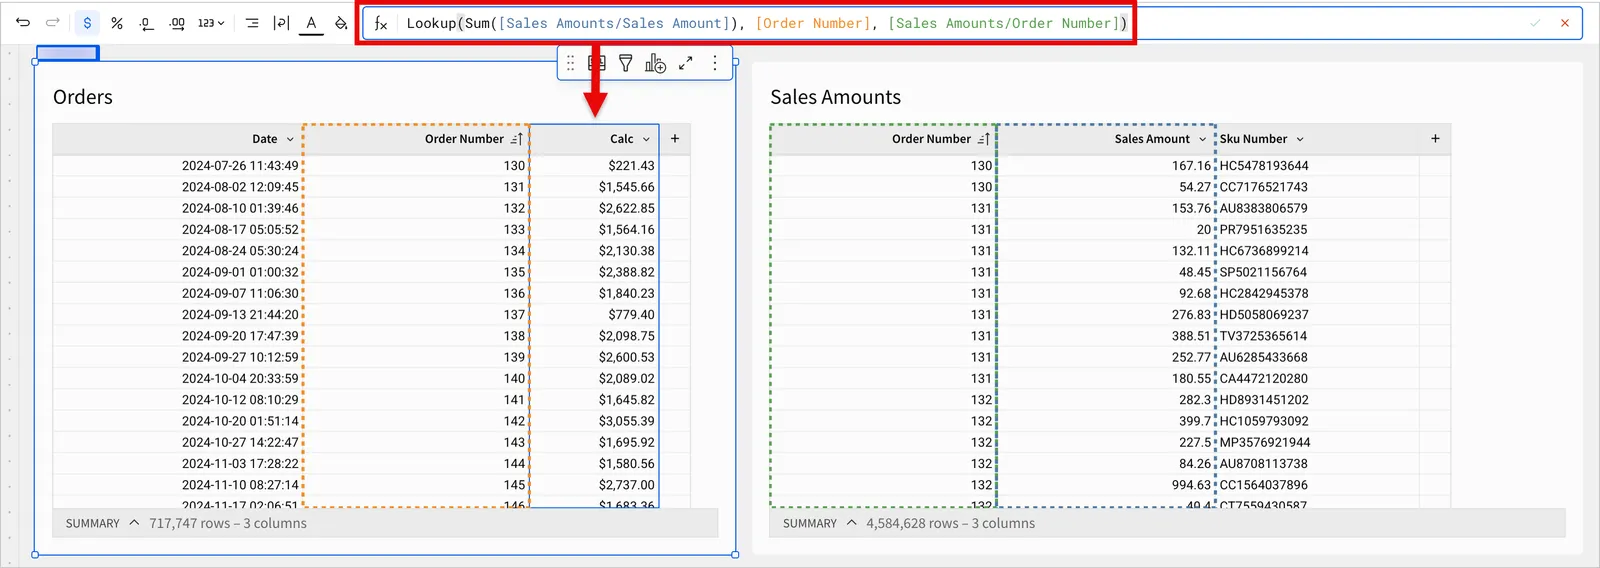Click the redo arrow icon

[53, 22]
